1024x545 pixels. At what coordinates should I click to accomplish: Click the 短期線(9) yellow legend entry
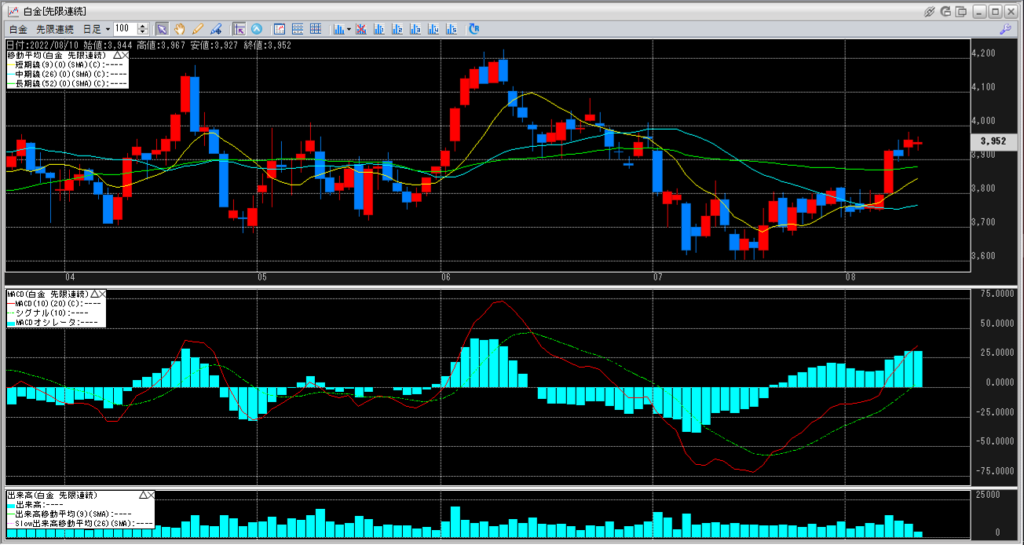pyautogui.click(x=67, y=65)
